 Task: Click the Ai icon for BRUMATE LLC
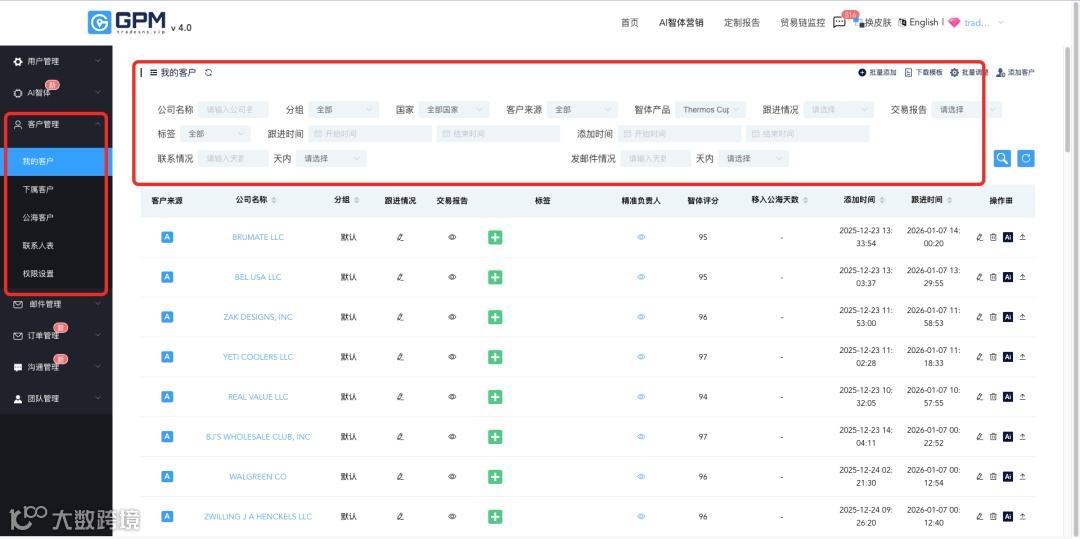pyautogui.click(x=1008, y=237)
